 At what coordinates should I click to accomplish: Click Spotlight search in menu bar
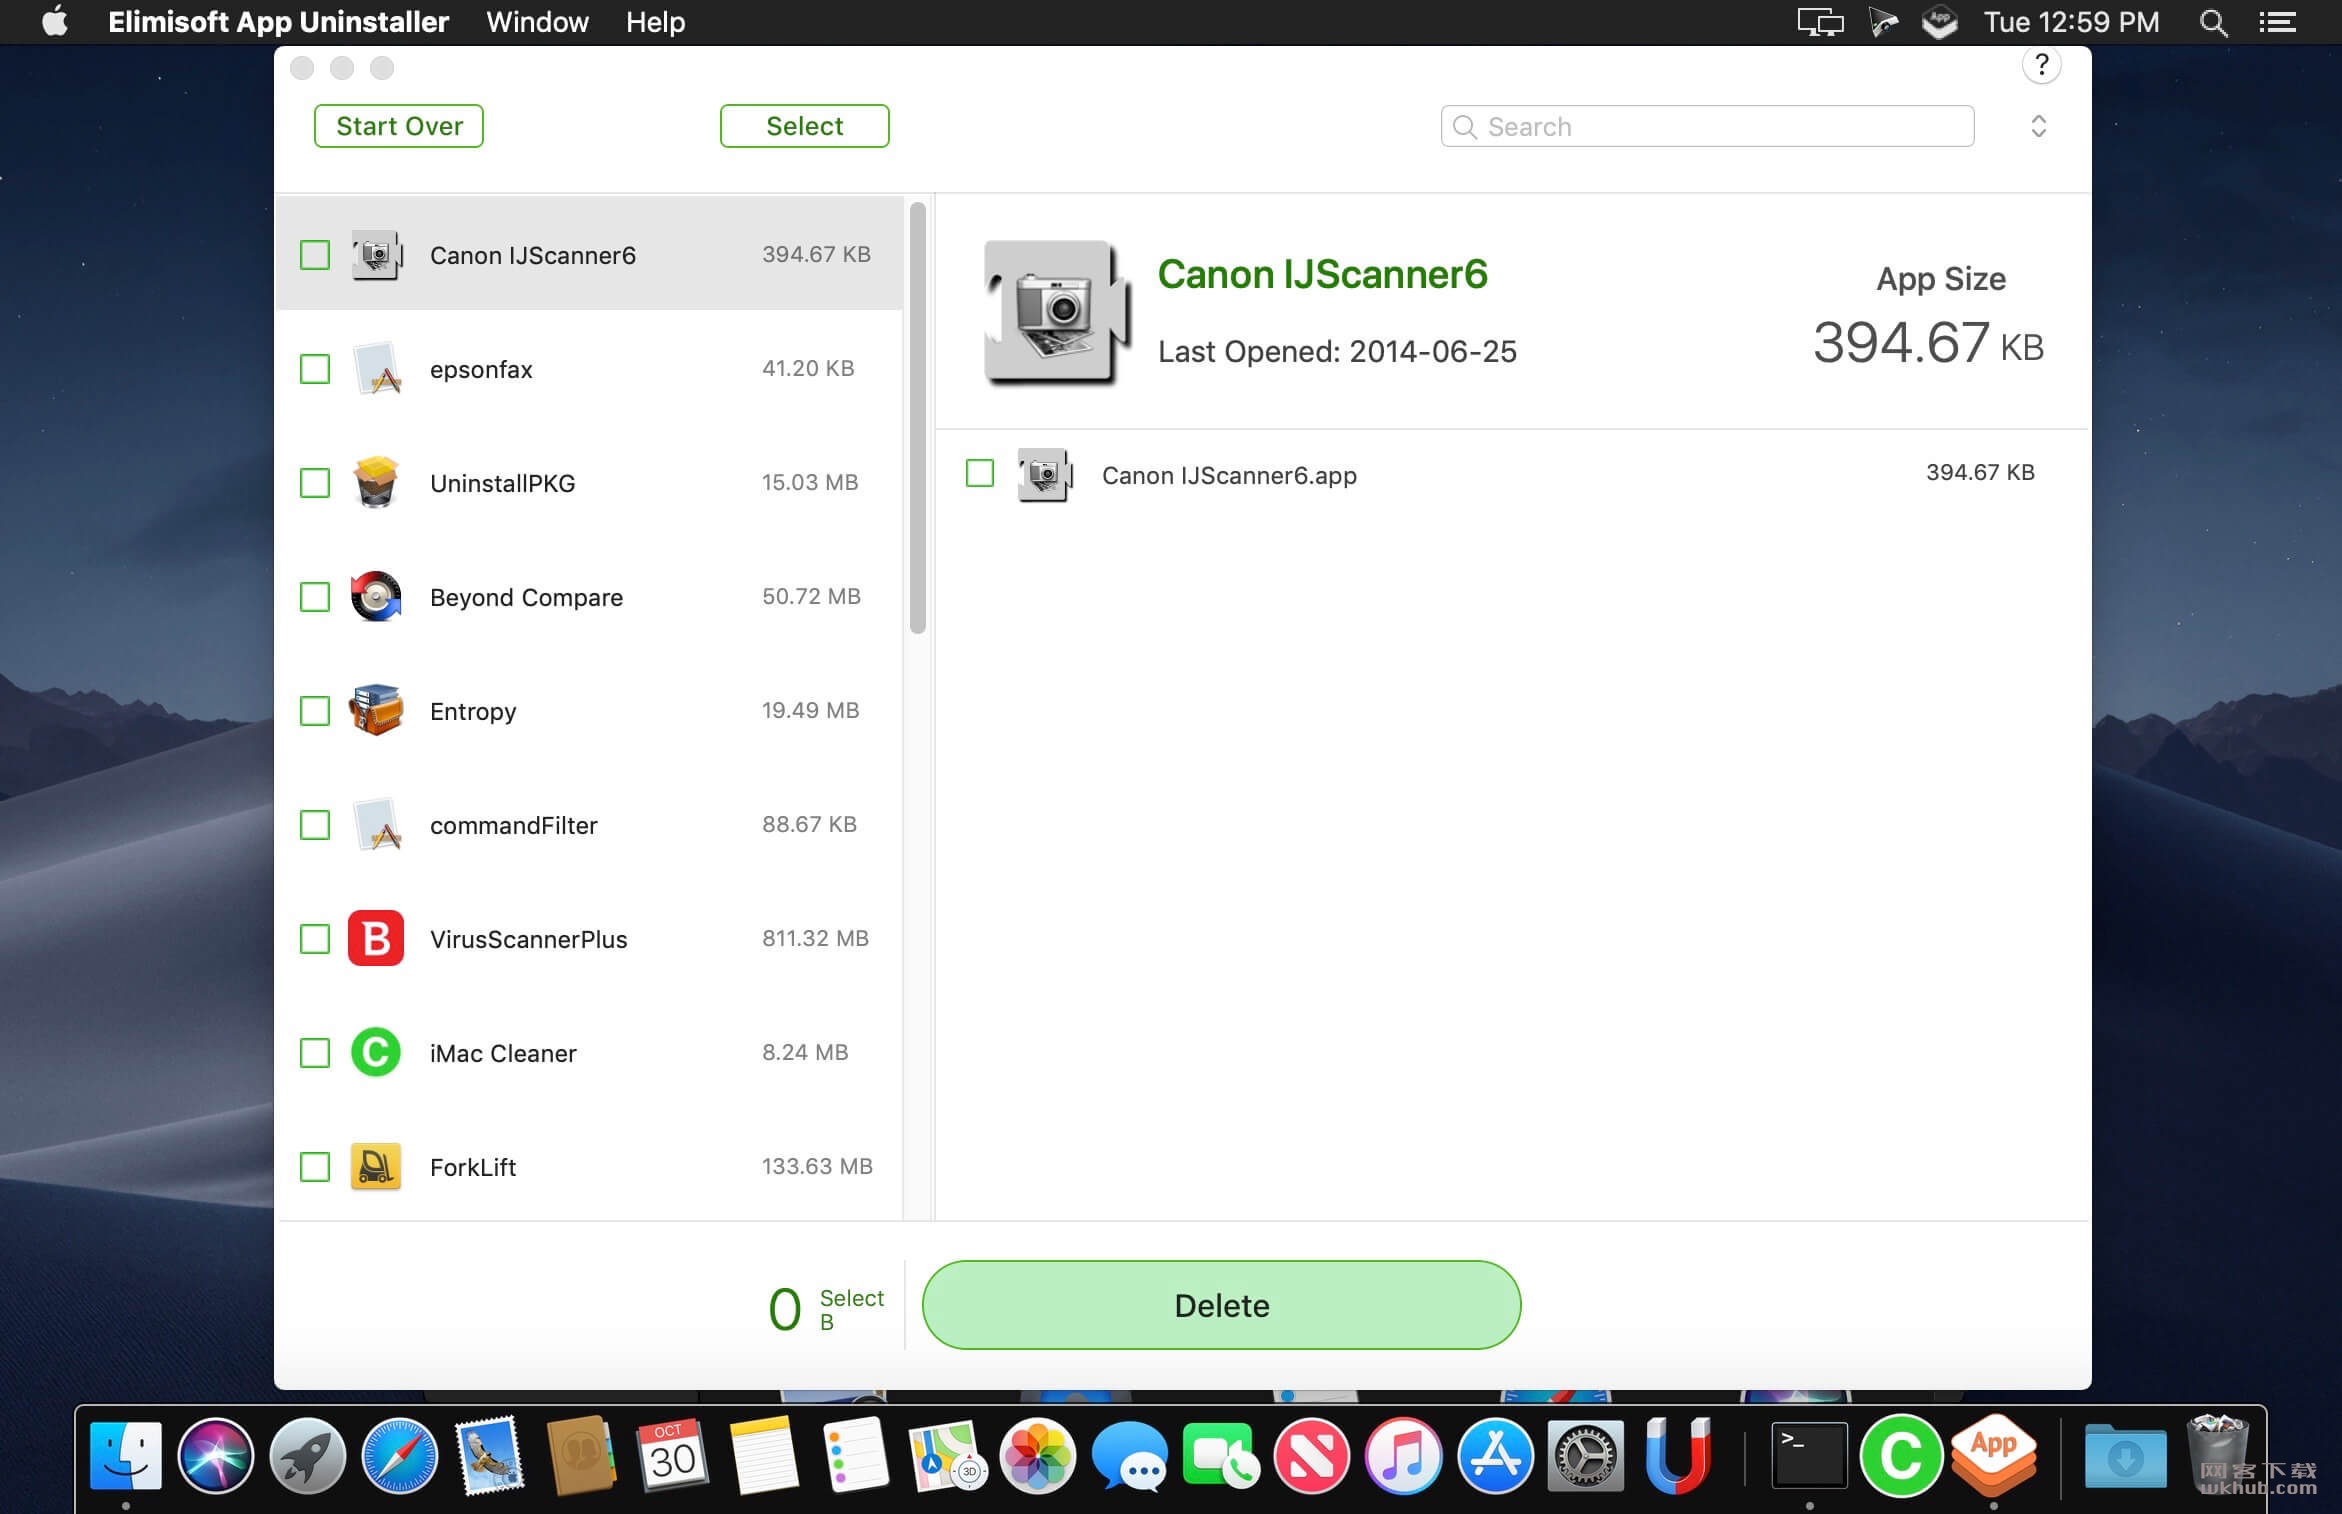tap(2214, 22)
